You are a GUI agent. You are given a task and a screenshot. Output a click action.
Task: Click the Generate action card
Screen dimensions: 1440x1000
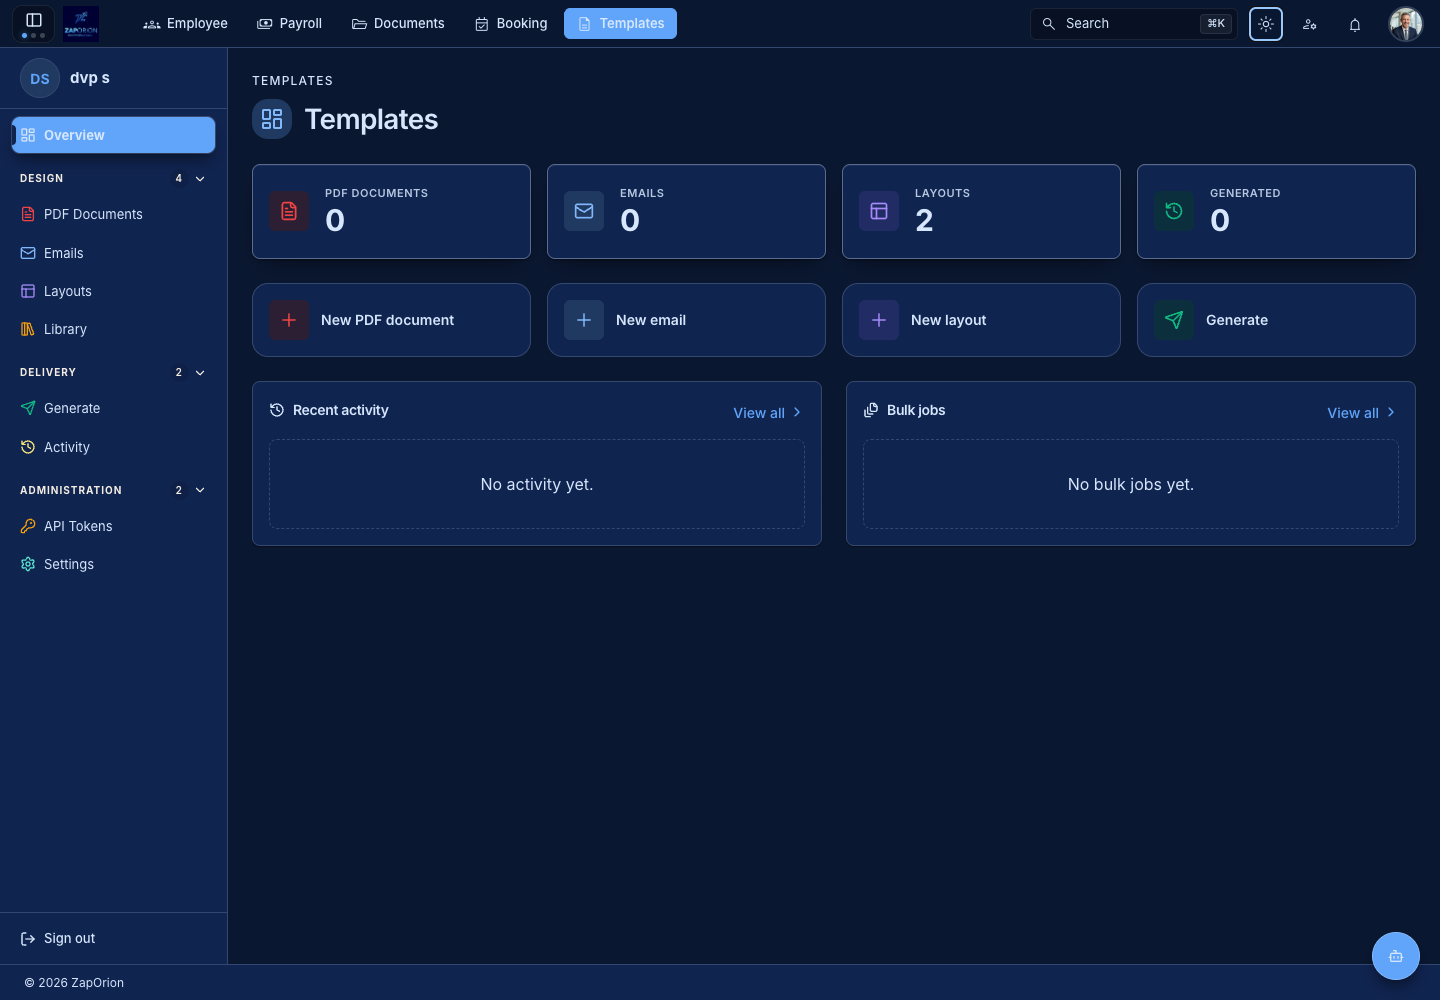coord(1276,320)
